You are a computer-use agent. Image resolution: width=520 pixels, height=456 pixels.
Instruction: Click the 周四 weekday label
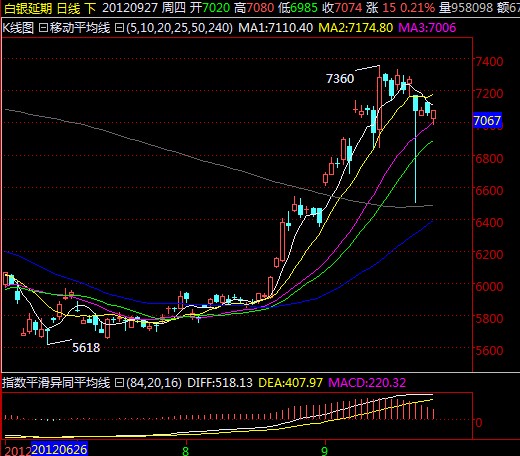[174, 8]
